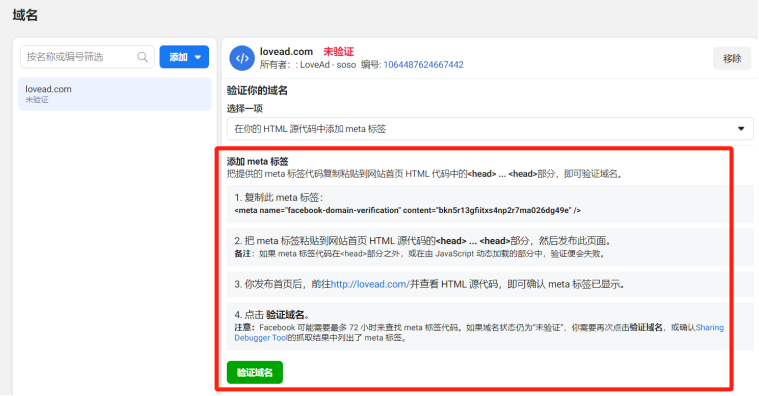The image size is (759, 396).
Task: Click the ID number 1064487624667442
Action: click(423, 65)
